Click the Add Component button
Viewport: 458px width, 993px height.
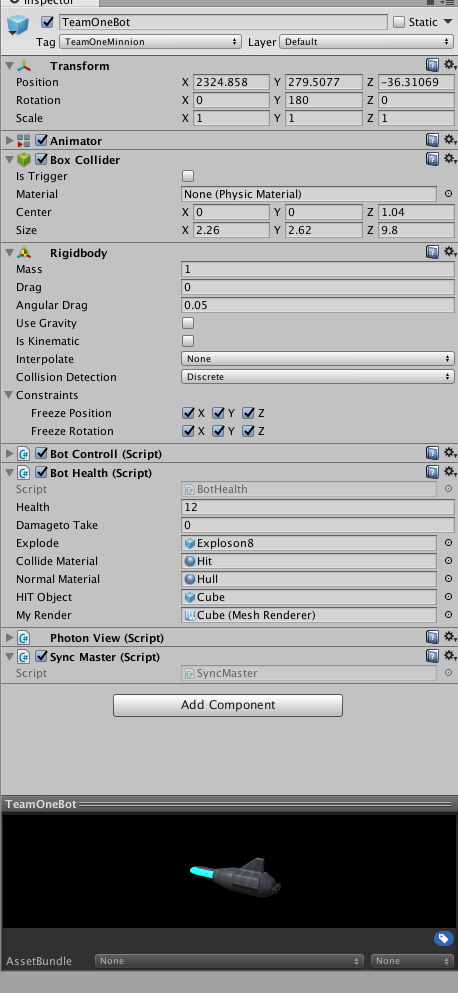[228, 705]
